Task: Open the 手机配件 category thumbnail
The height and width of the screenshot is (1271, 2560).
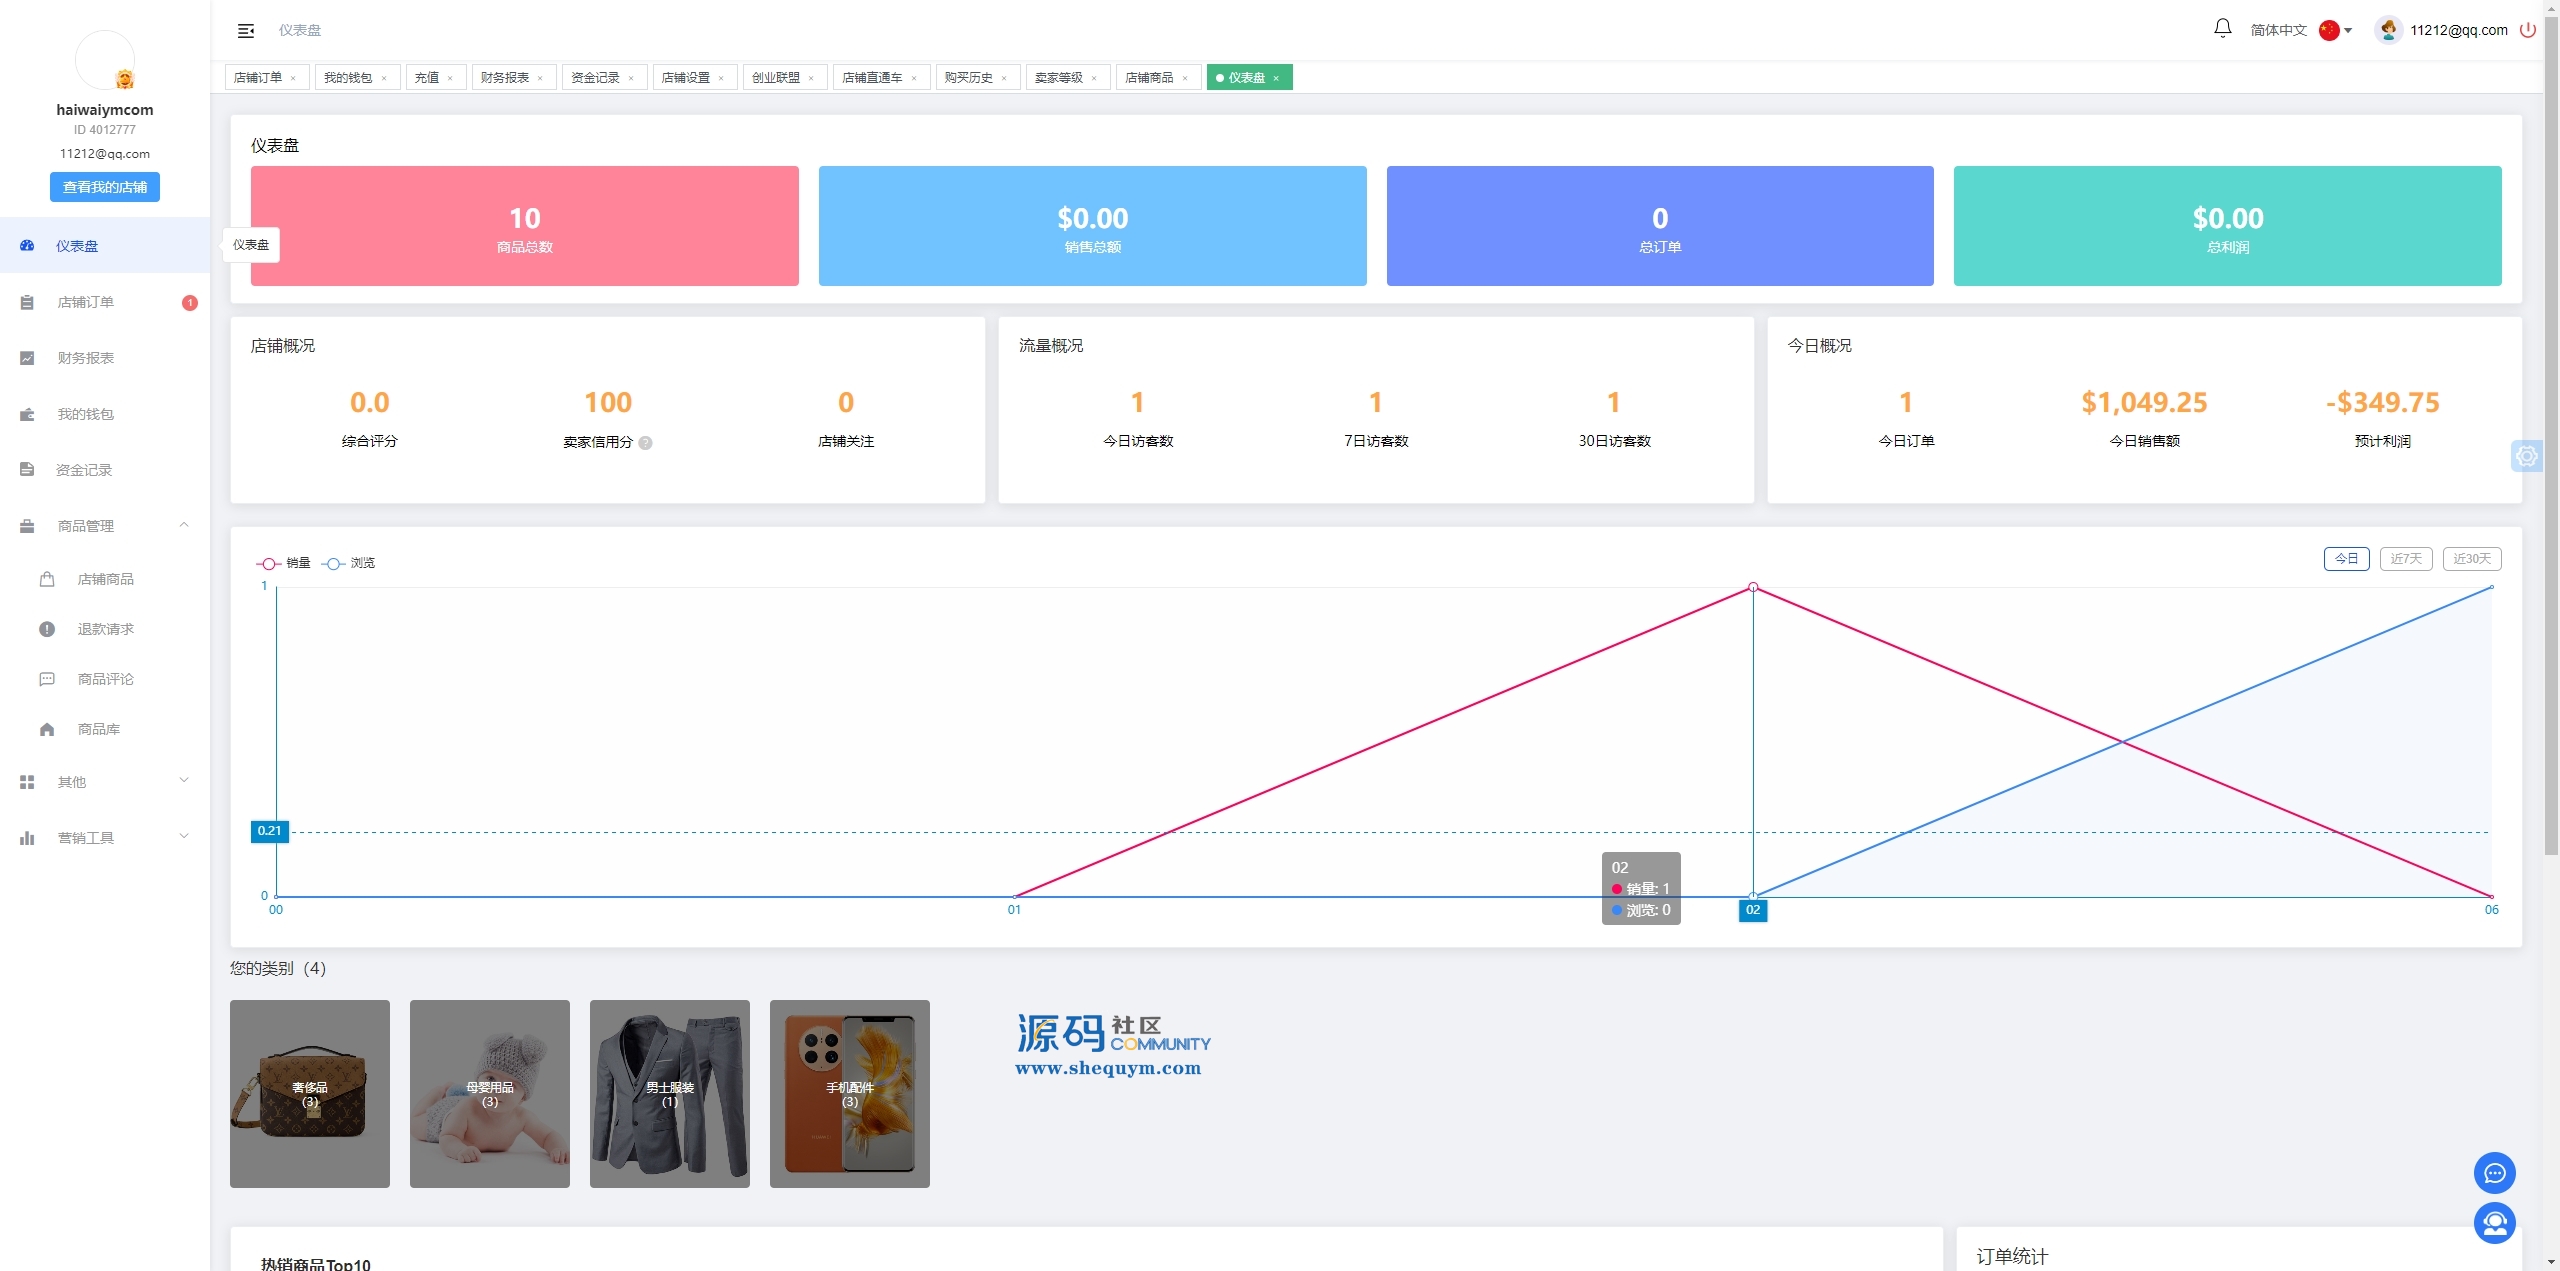Action: point(850,1094)
